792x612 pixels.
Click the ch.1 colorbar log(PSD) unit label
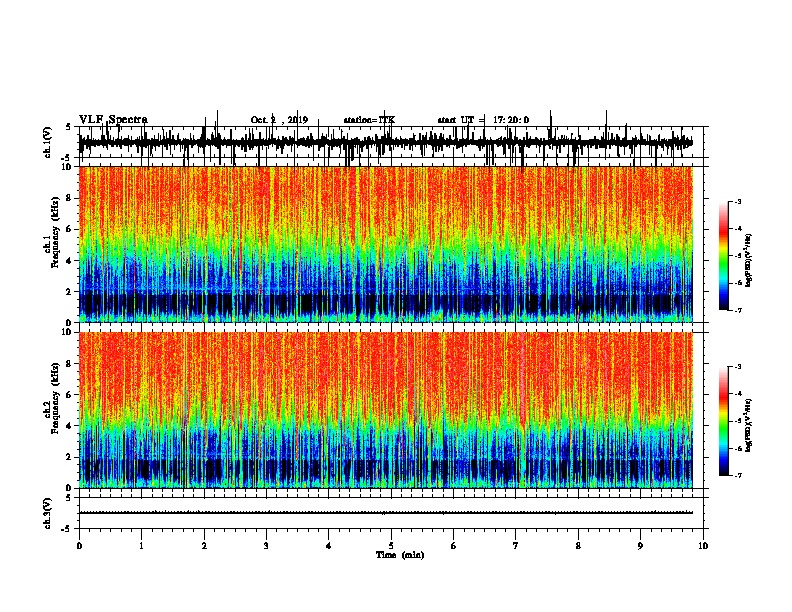point(749,261)
